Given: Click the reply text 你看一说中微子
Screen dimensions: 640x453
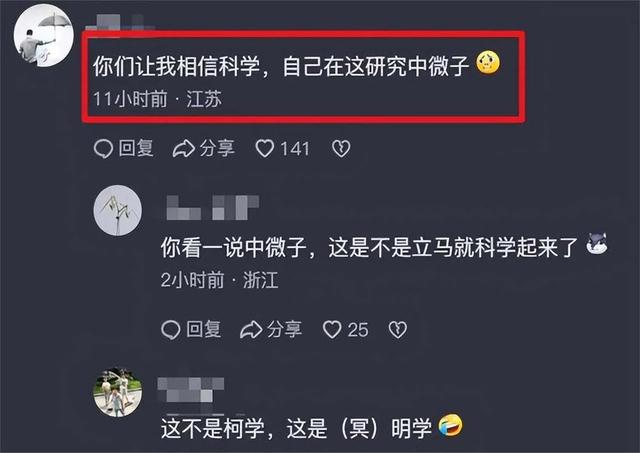Looking at the screenshot, I should pos(369,247).
